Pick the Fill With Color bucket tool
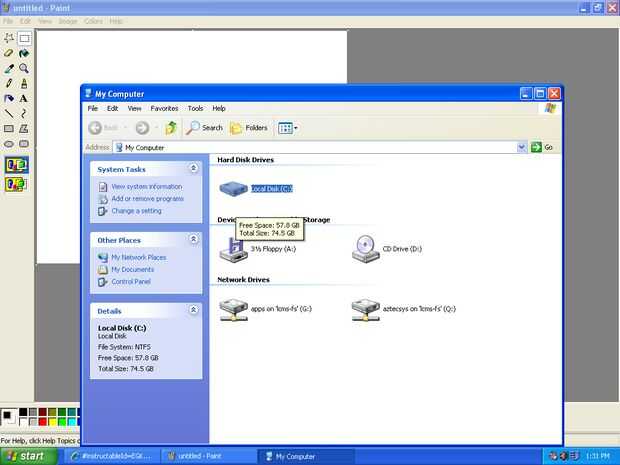Viewport: 620px width, 465px height. click(x=24, y=53)
